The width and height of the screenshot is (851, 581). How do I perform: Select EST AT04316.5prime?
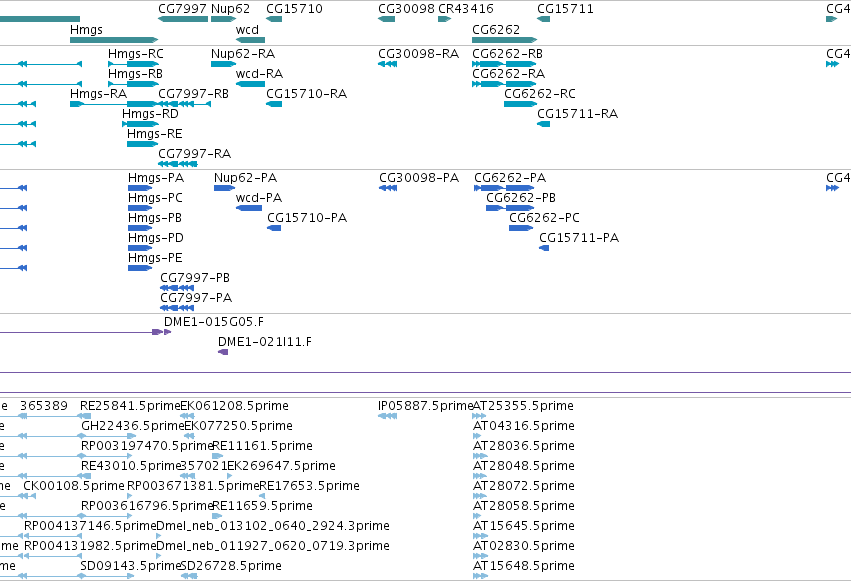tap(524, 426)
